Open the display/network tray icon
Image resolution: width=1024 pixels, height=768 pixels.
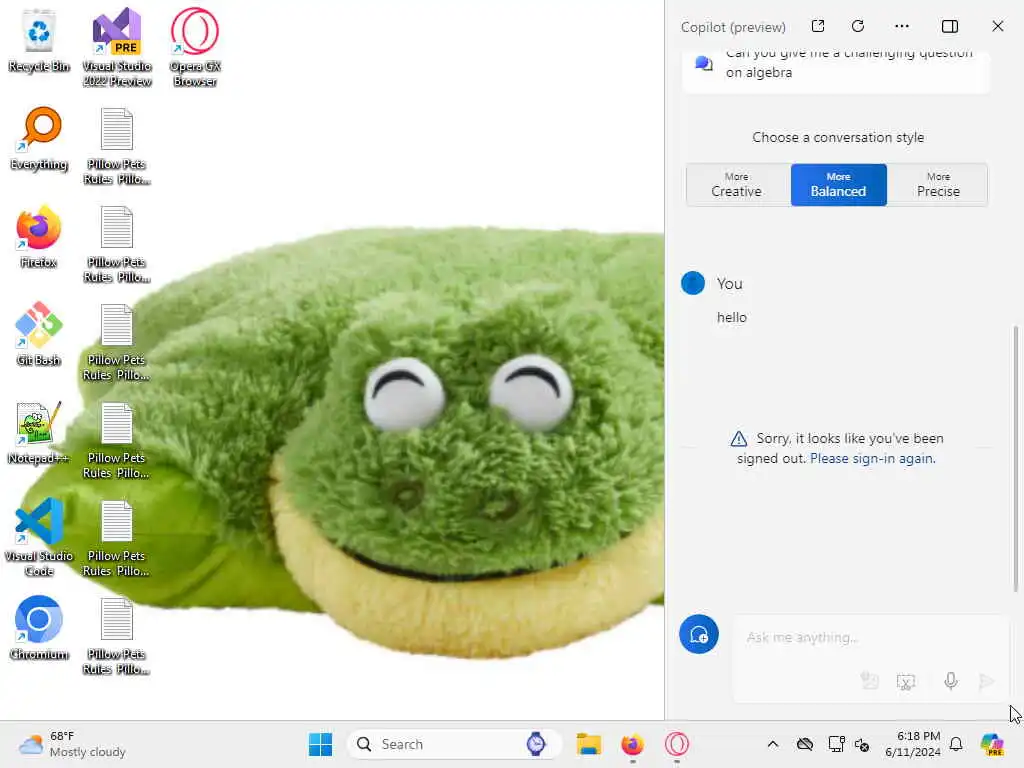[x=836, y=744]
